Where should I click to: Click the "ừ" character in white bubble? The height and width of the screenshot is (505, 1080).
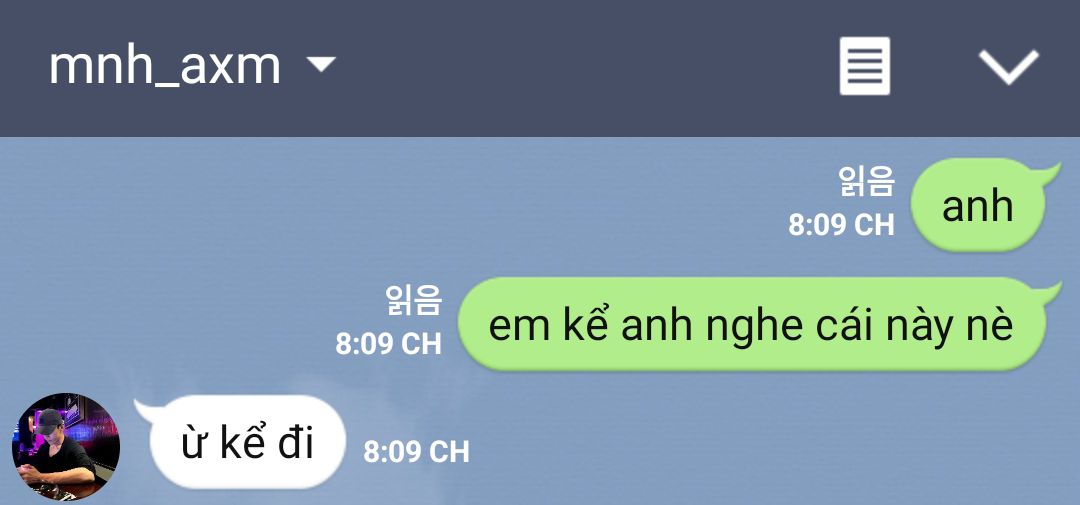194,444
